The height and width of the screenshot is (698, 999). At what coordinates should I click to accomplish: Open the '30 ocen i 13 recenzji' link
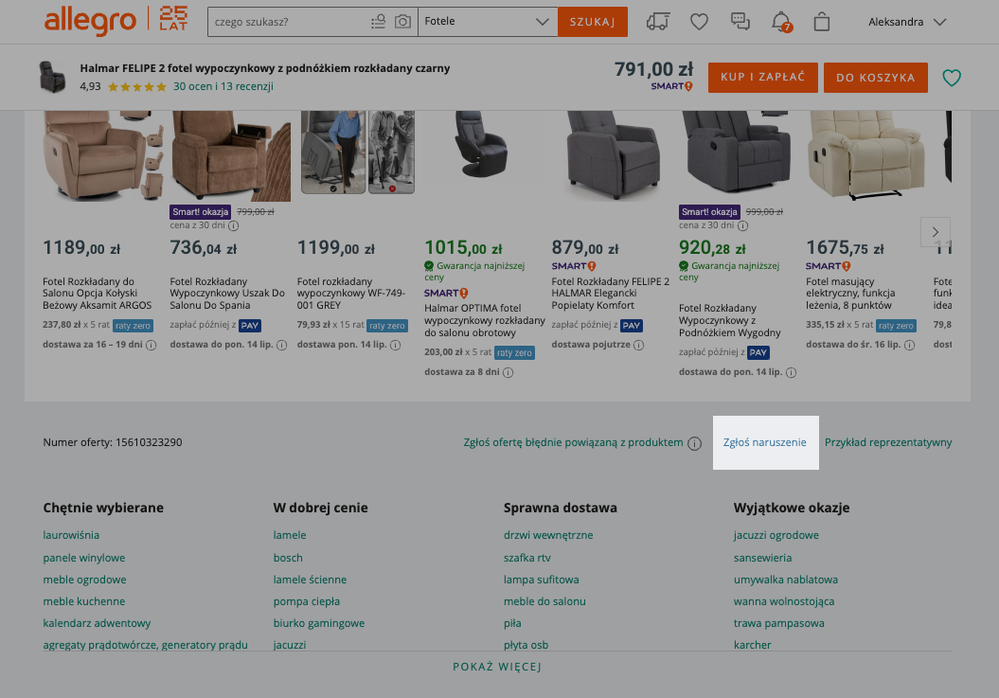(x=223, y=87)
